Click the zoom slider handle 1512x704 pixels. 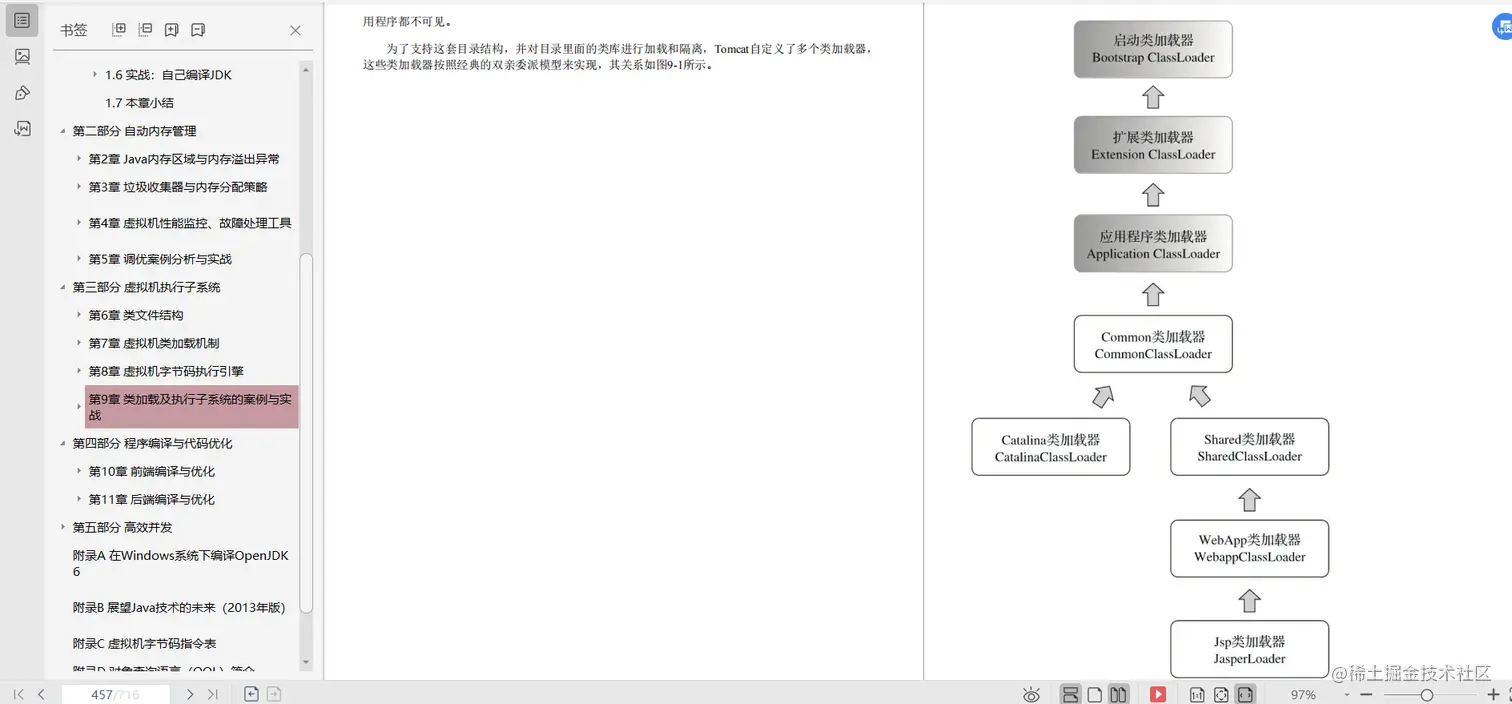(x=1427, y=694)
